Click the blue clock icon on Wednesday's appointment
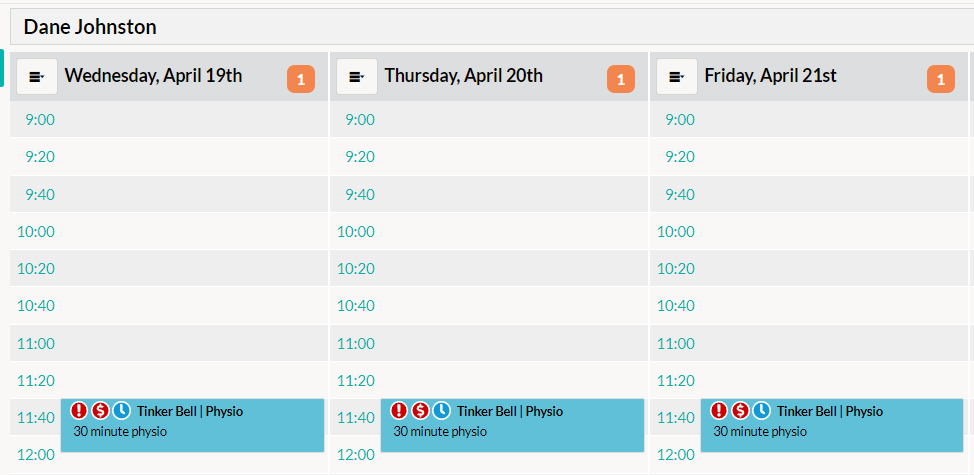This screenshot has height=475, width=974. [121, 410]
